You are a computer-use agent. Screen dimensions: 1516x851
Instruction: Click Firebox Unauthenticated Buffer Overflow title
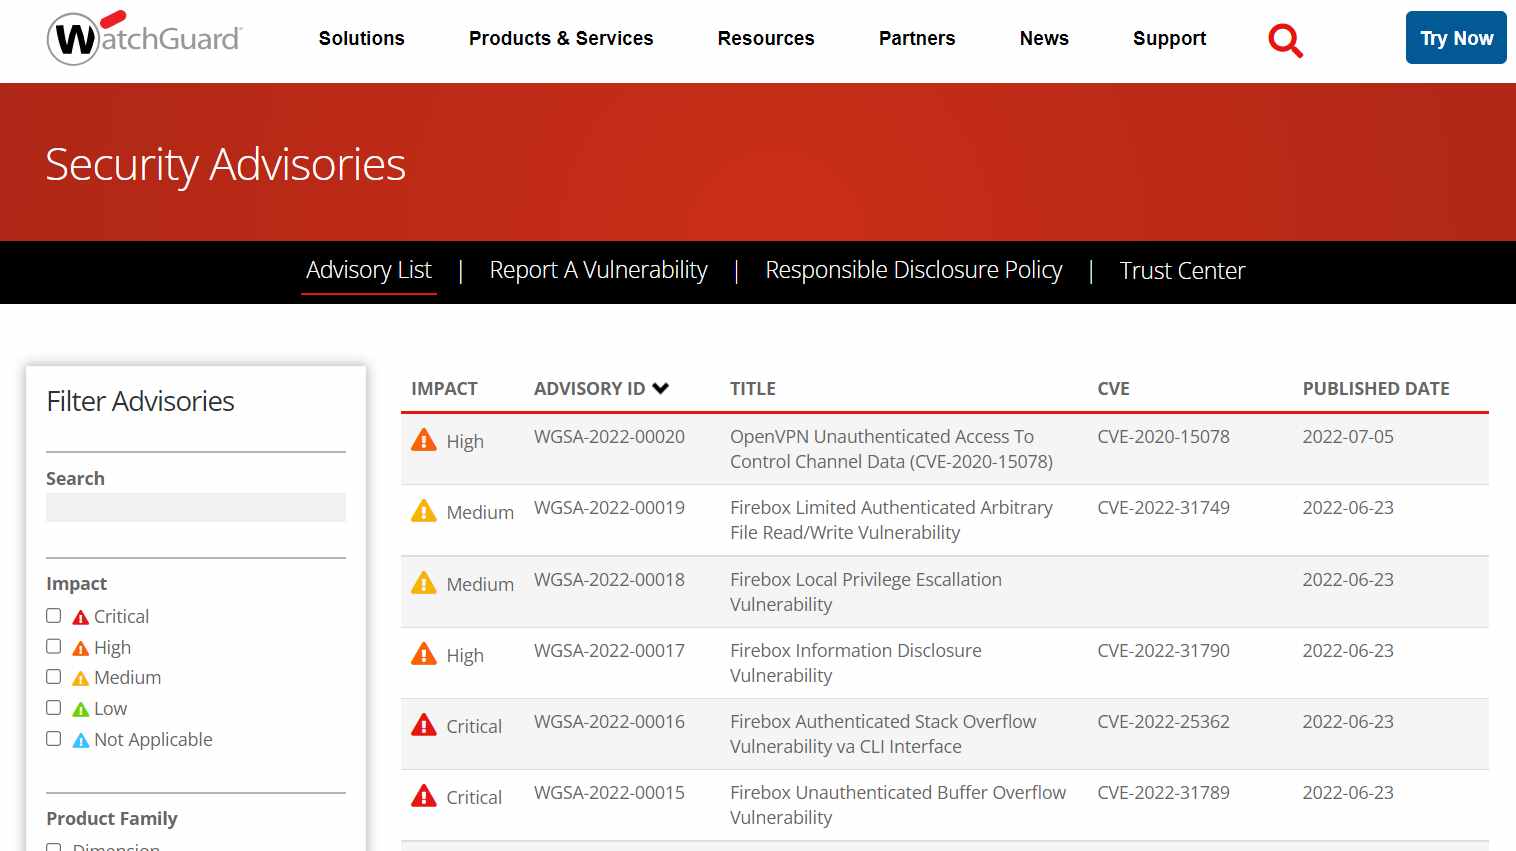[898, 805]
